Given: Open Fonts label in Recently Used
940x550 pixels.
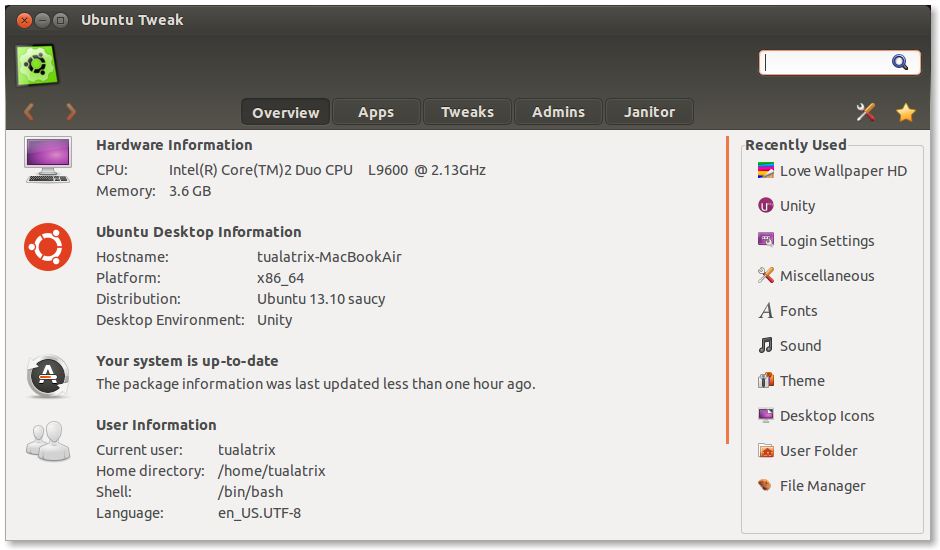Looking at the screenshot, I should [x=799, y=311].
